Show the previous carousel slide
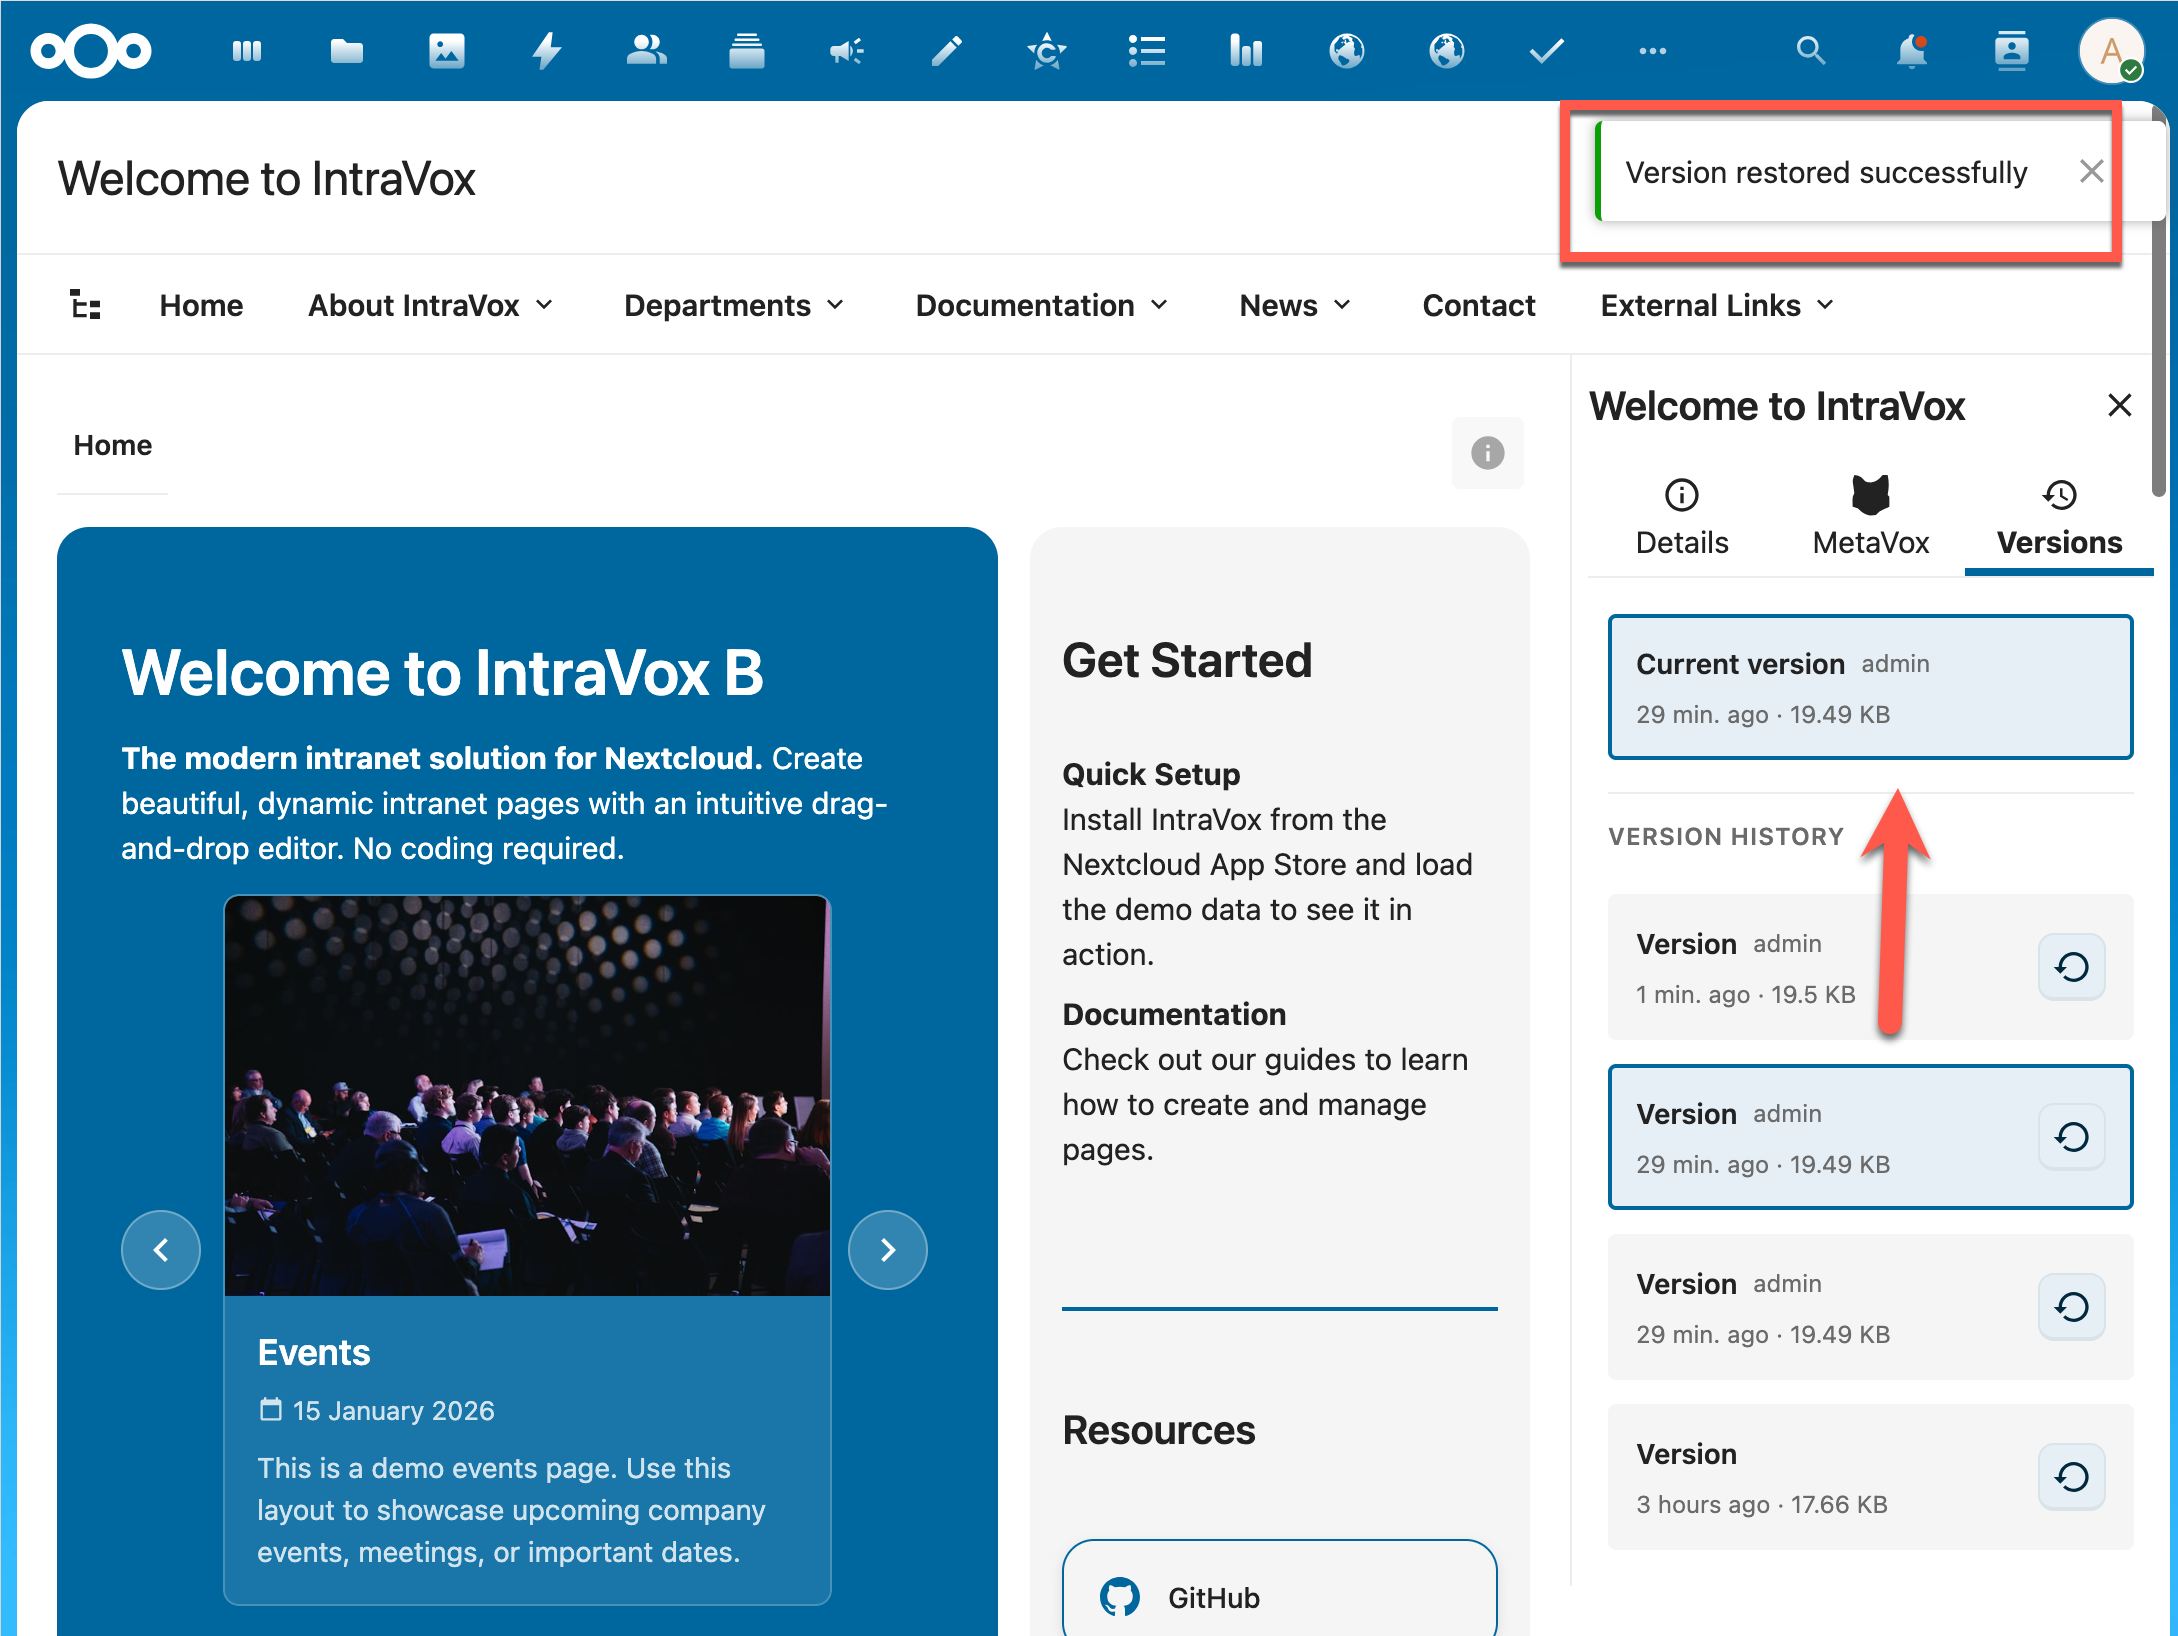The height and width of the screenshot is (1636, 2178). [161, 1250]
